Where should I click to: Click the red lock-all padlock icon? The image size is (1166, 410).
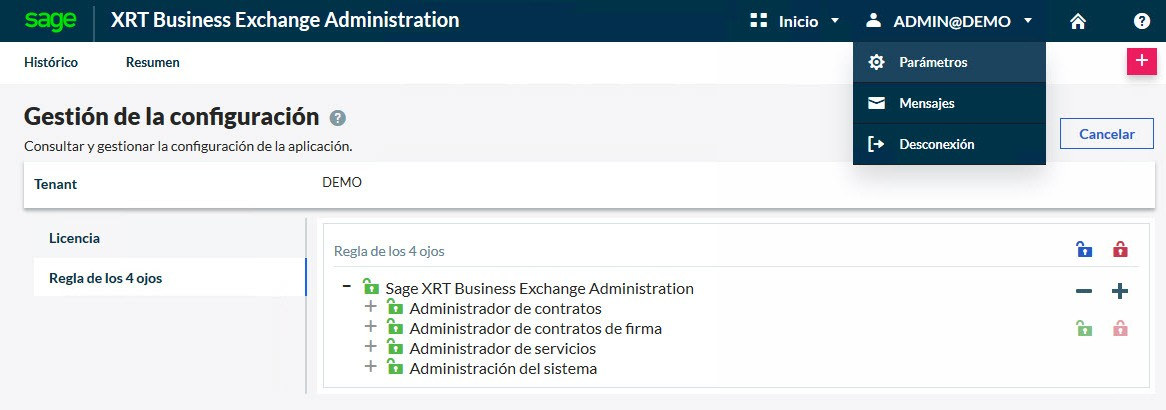click(1120, 250)
